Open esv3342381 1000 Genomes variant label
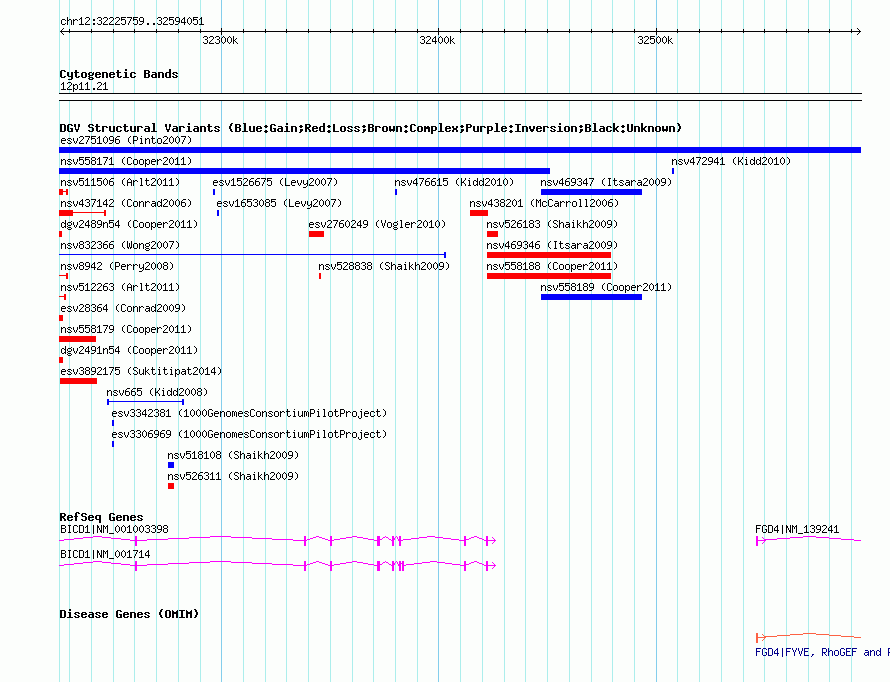Viewport: 890px width, 682px height. click(249, 413)
